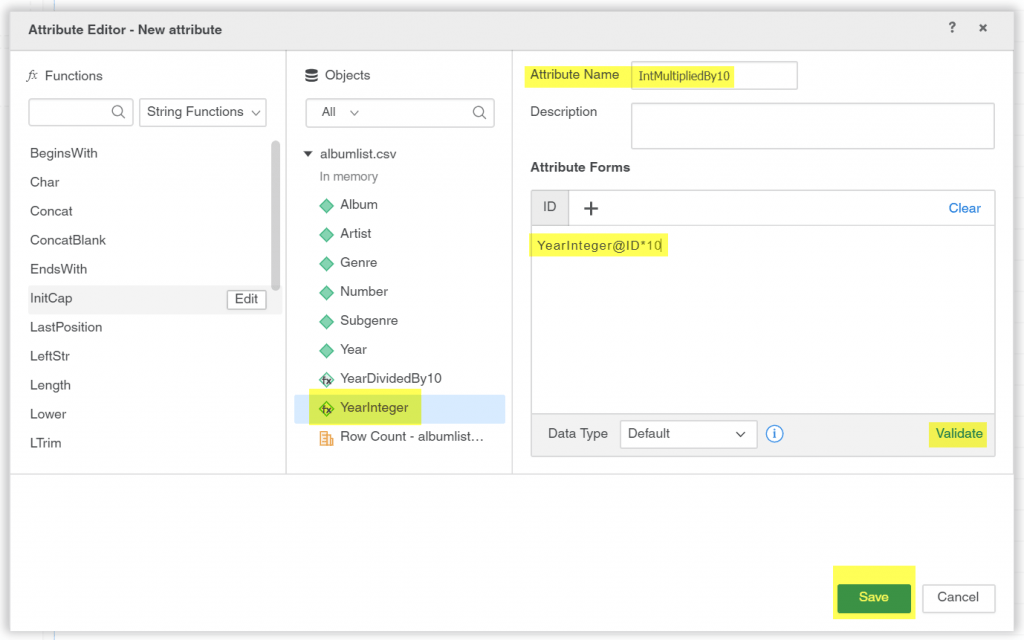Select the Album object label
This screenshot has width=1024, height=640.
tap(359, 204)
